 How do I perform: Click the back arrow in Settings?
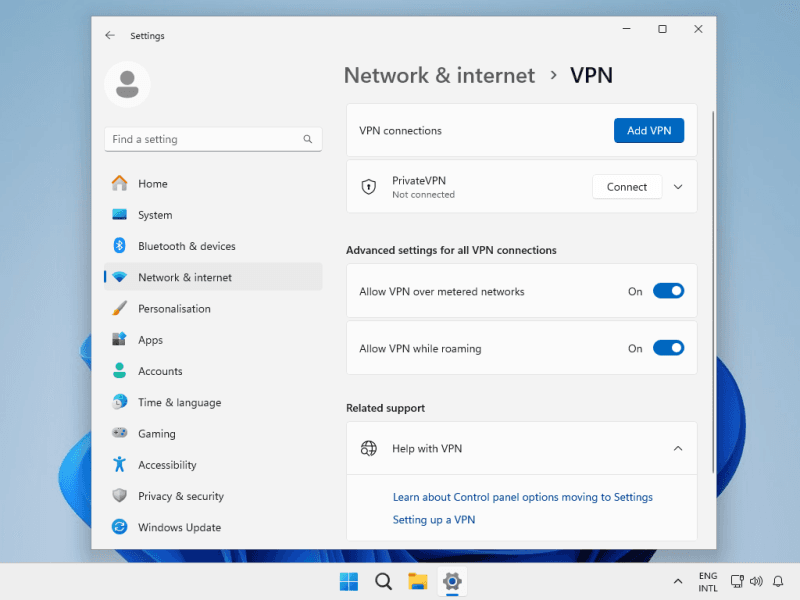click(x=110, y=35)
